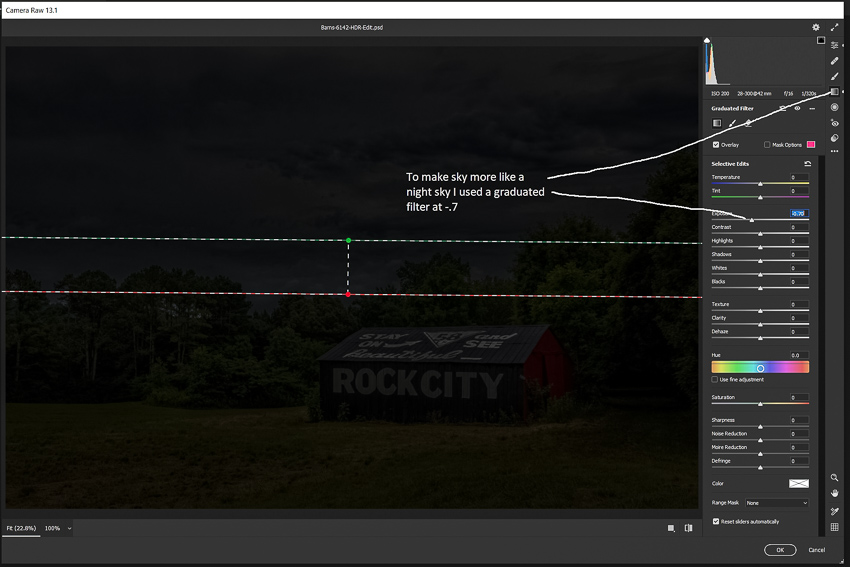The image size is (850, 567).
Task: Click the OK button
Action: [779, 550]
